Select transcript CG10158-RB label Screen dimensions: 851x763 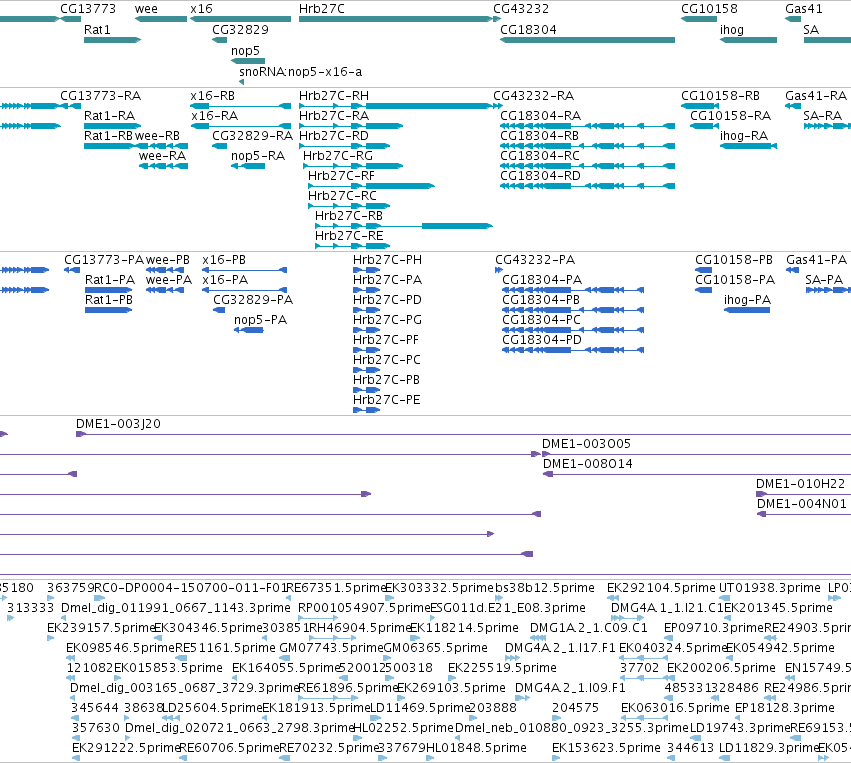(720, 96)
